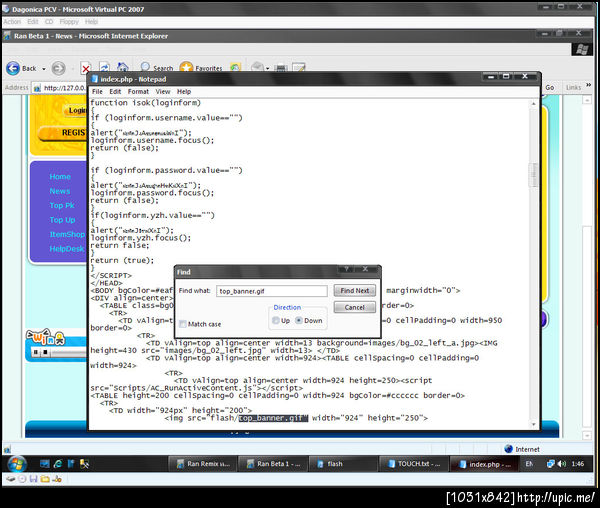Click the Internet zone globe in status bar
600x508 pixels.
[x=508, y=449]
